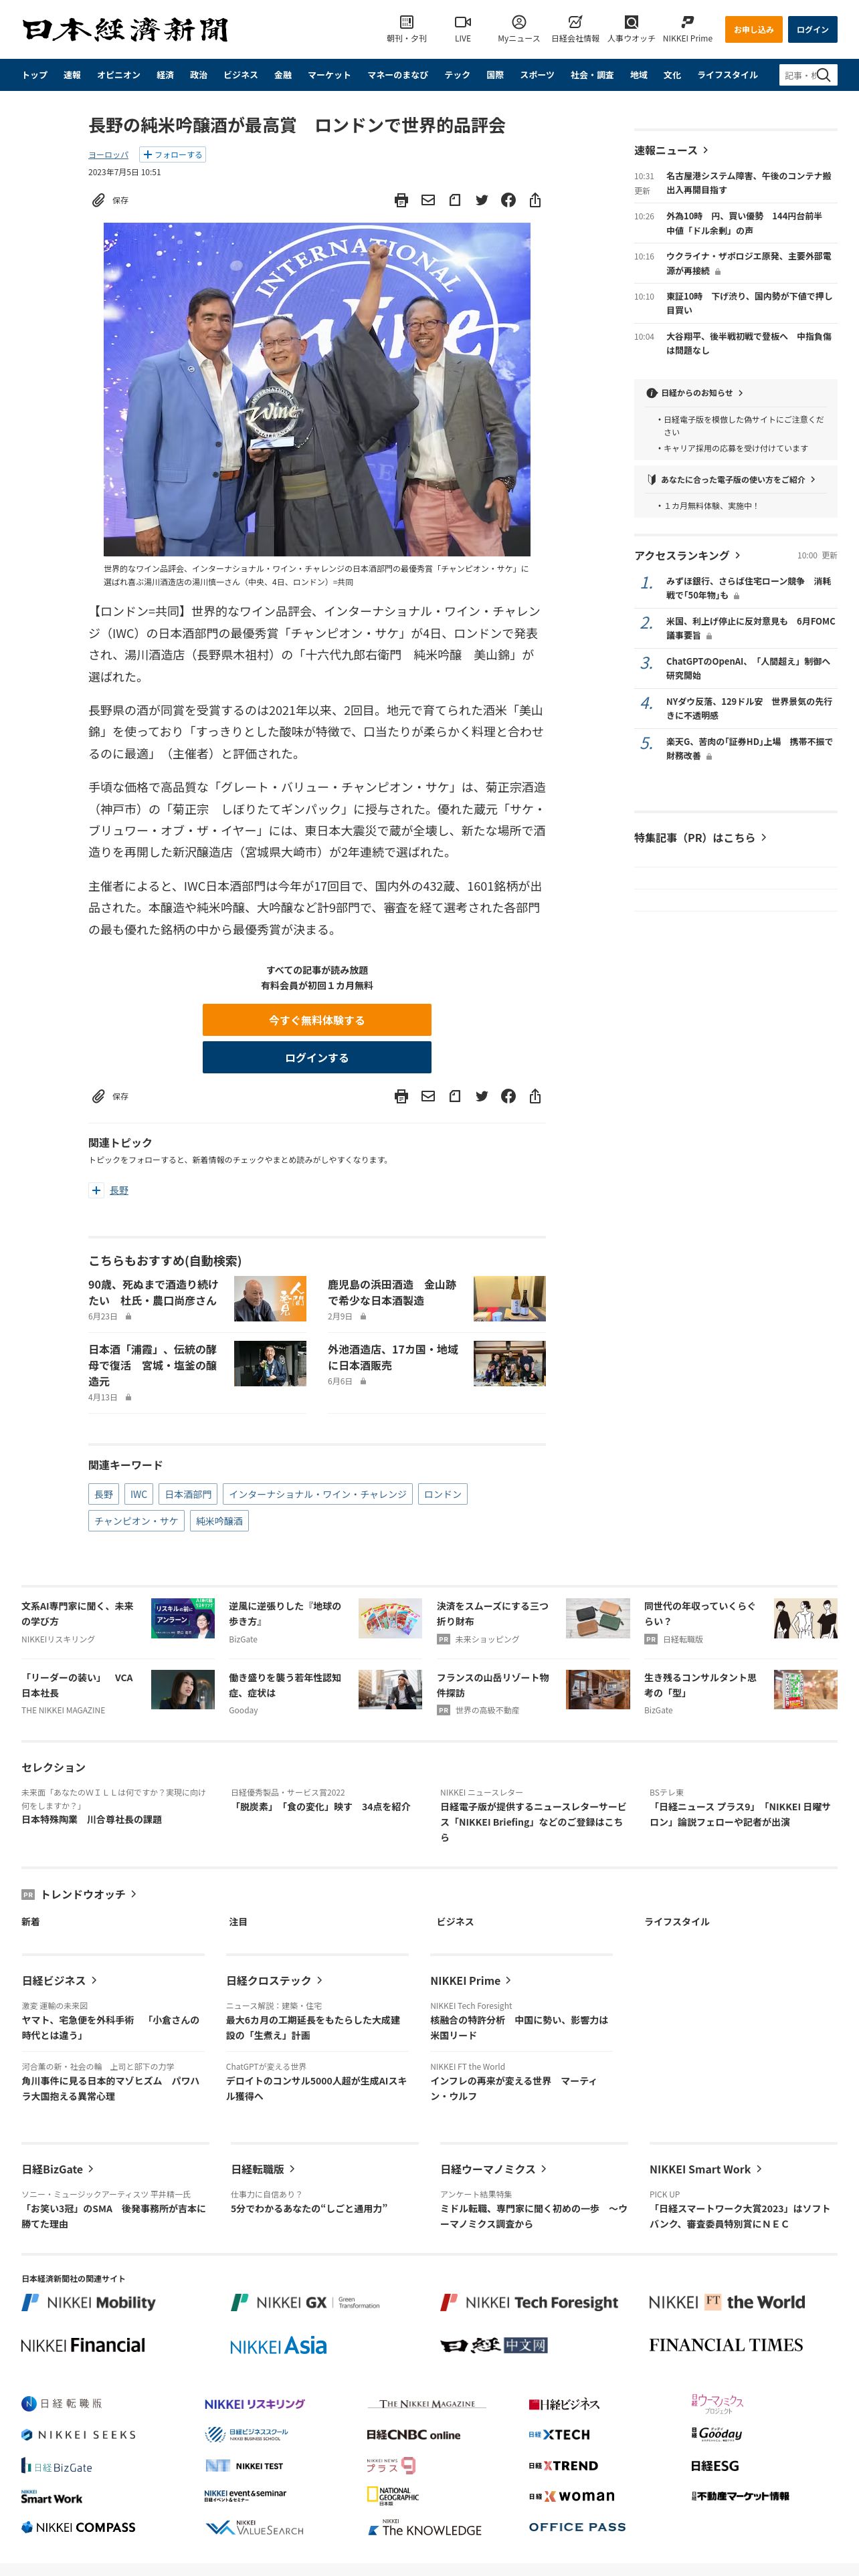The image size is (859, 2576).
Task: Open the 人事ウオッチ icon
Action: point(631,22)
